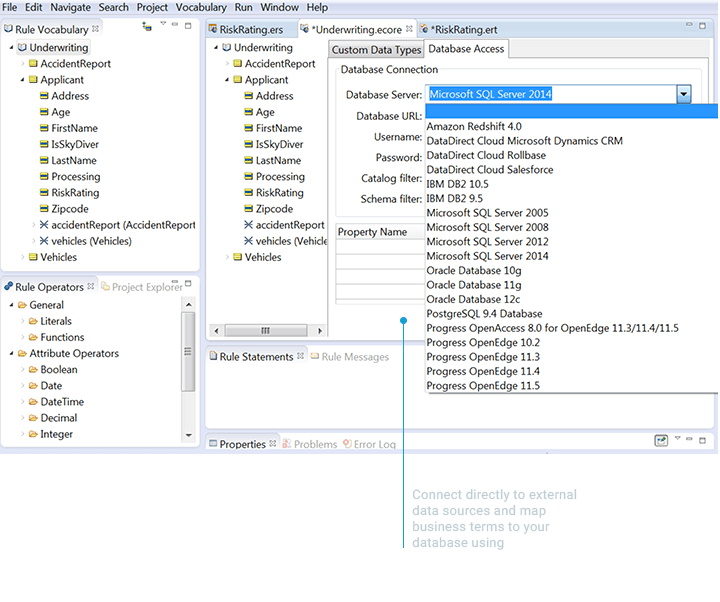
Task: Choose Oracle Database 12c option
Action: click(473, 299)
